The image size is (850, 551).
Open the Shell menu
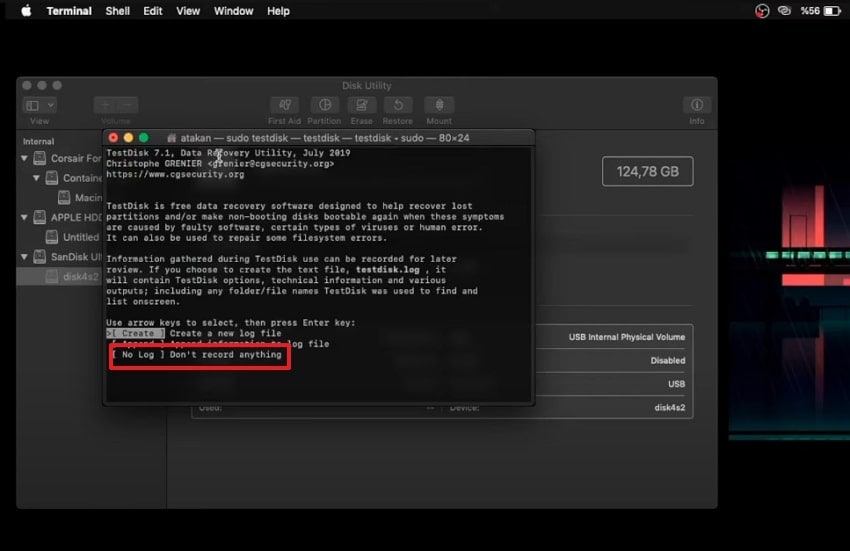(x=118, y=11)
